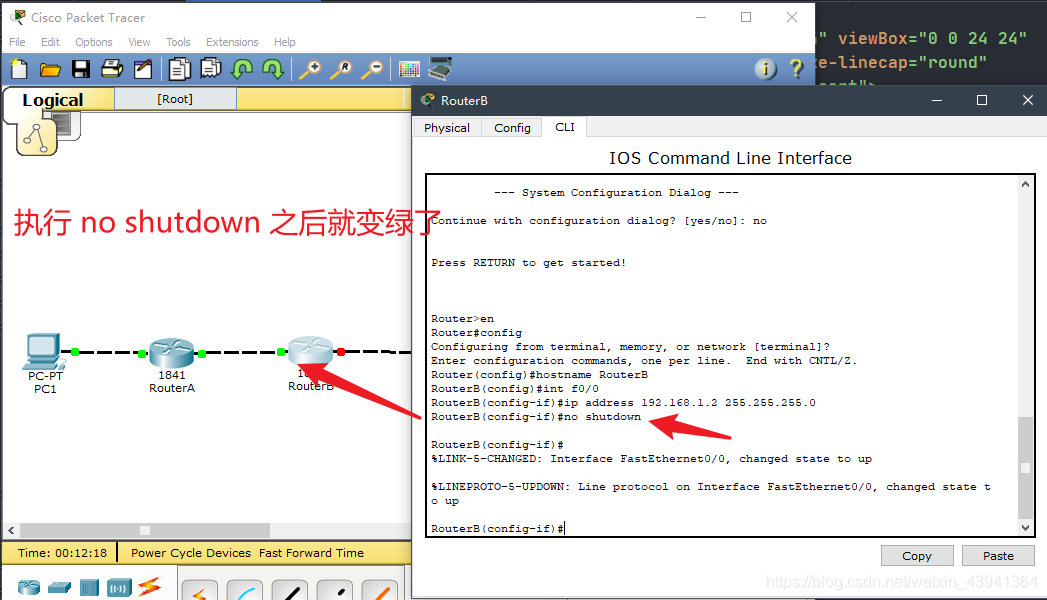The width and height of the screenshot is (1047, 600).
Task: Open the drawing palette icon
Action: click(409, 69)
